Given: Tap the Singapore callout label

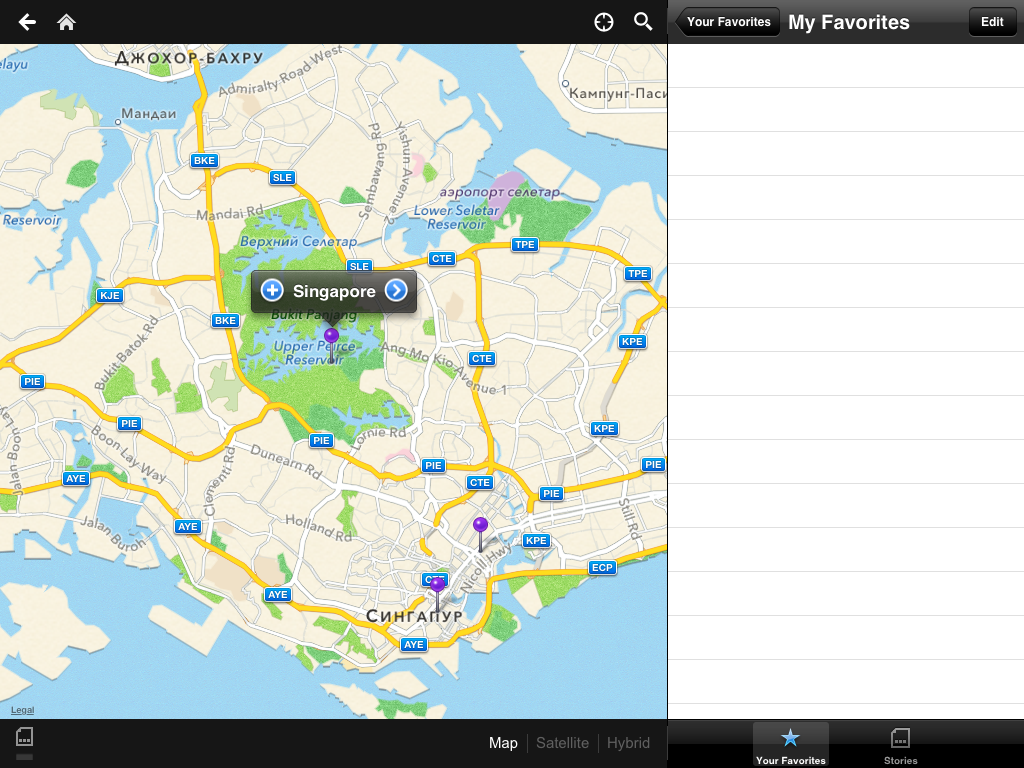Looking at the screenshot, I should point(334,291).
